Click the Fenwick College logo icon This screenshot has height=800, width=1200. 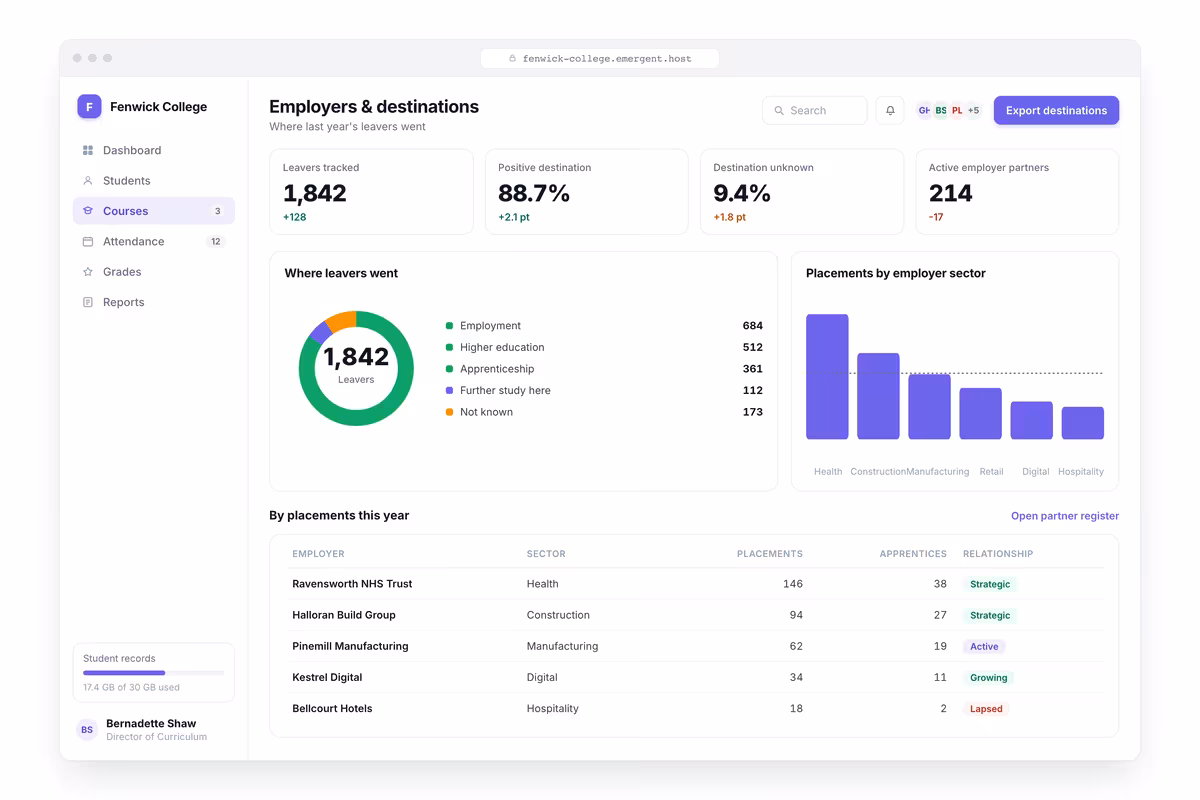click(x=89, y=107)
